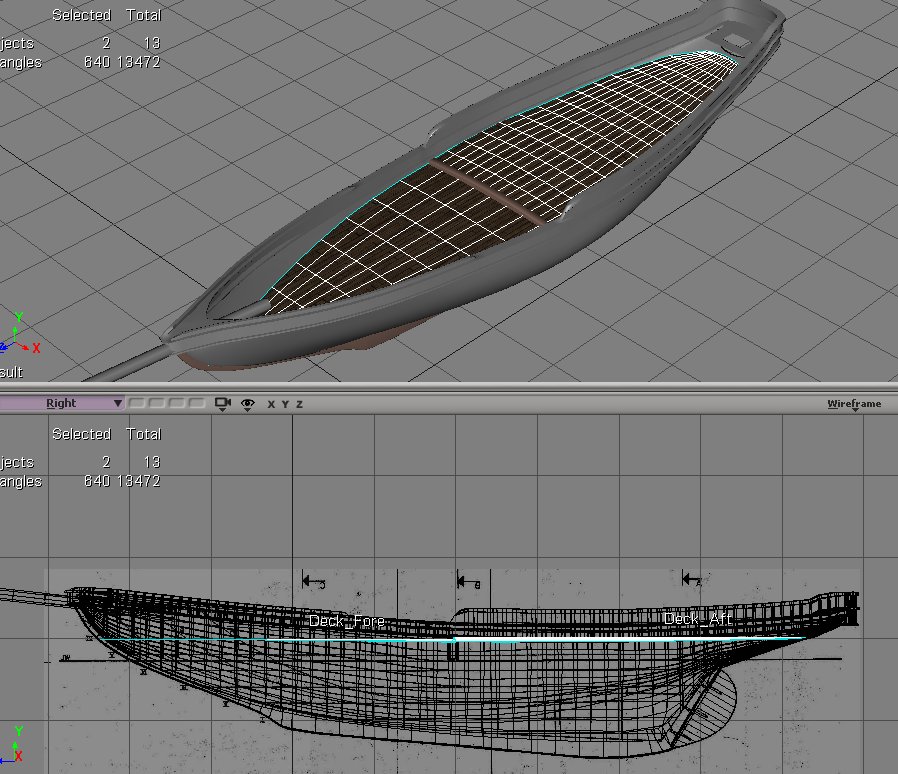The height and width of the screenshot is (774, 898).
Task: Select the Deck_Aft object label
Action: coord(698,620)
